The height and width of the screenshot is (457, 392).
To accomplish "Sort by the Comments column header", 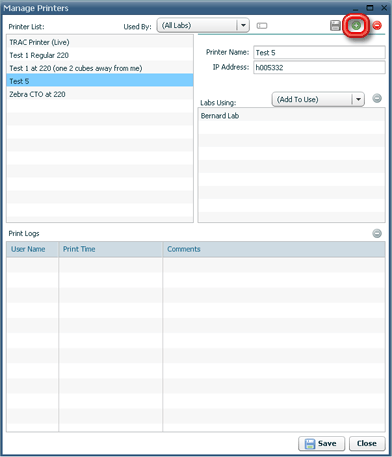I will point(274,249).
